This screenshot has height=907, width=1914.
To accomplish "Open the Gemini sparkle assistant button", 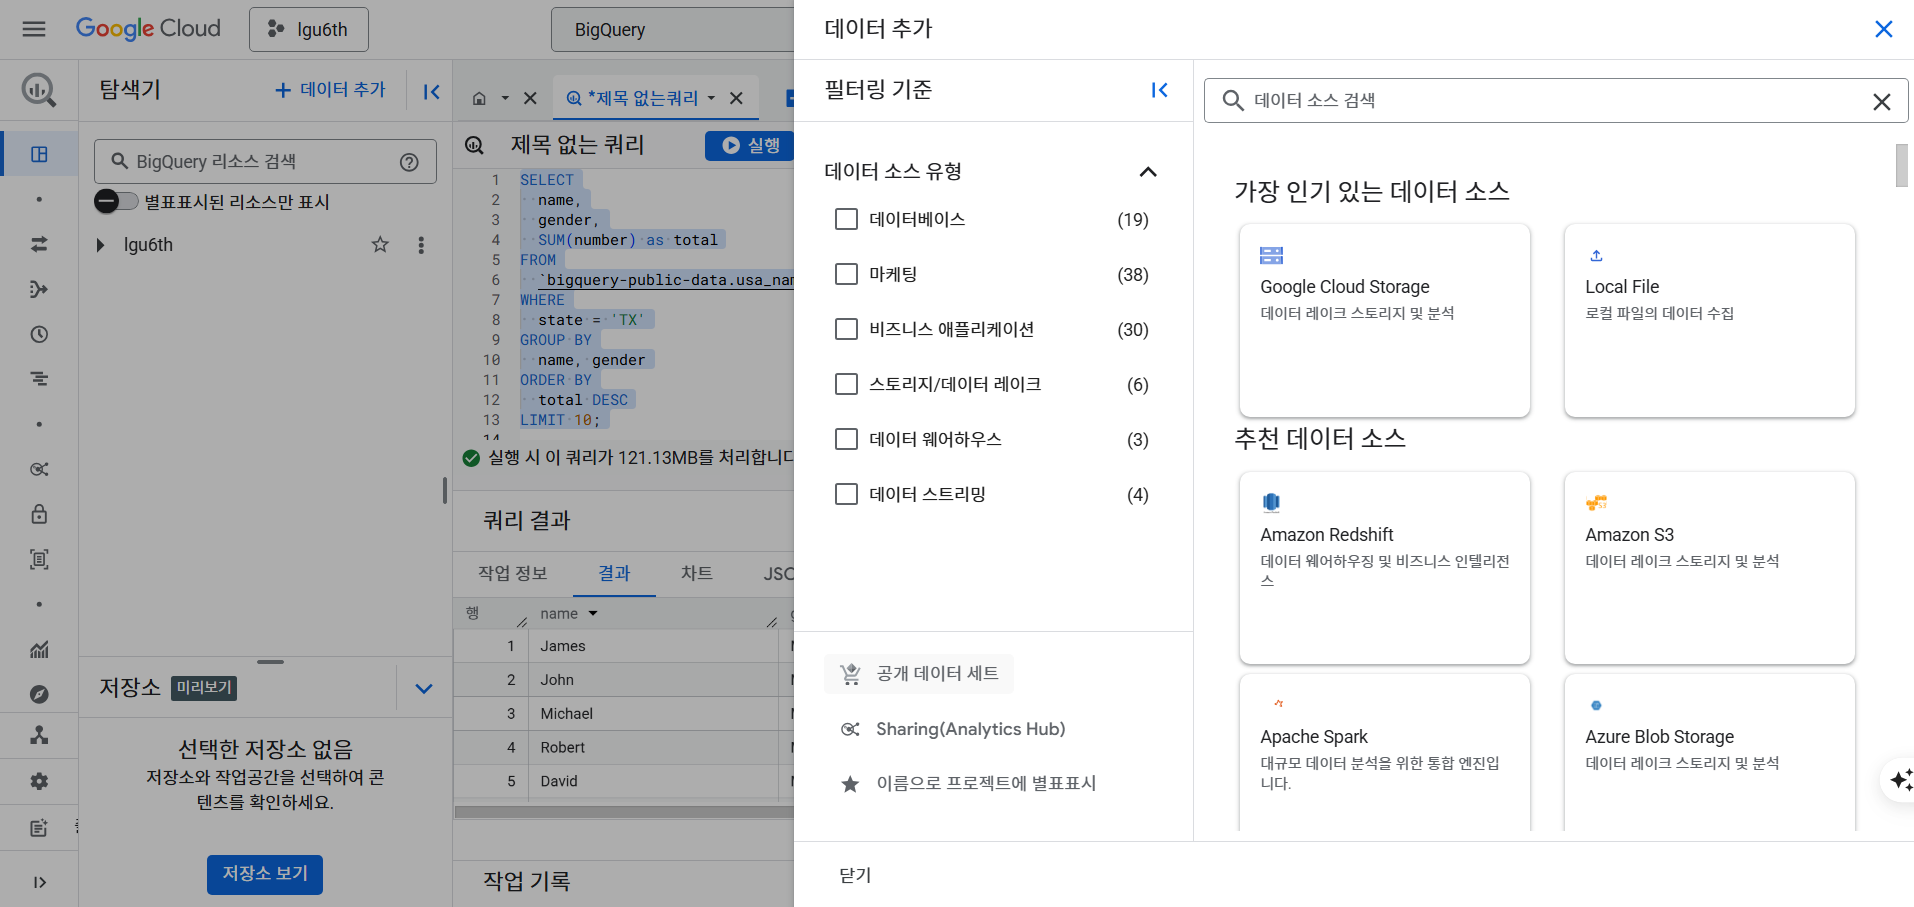I will coord(1900,779).
